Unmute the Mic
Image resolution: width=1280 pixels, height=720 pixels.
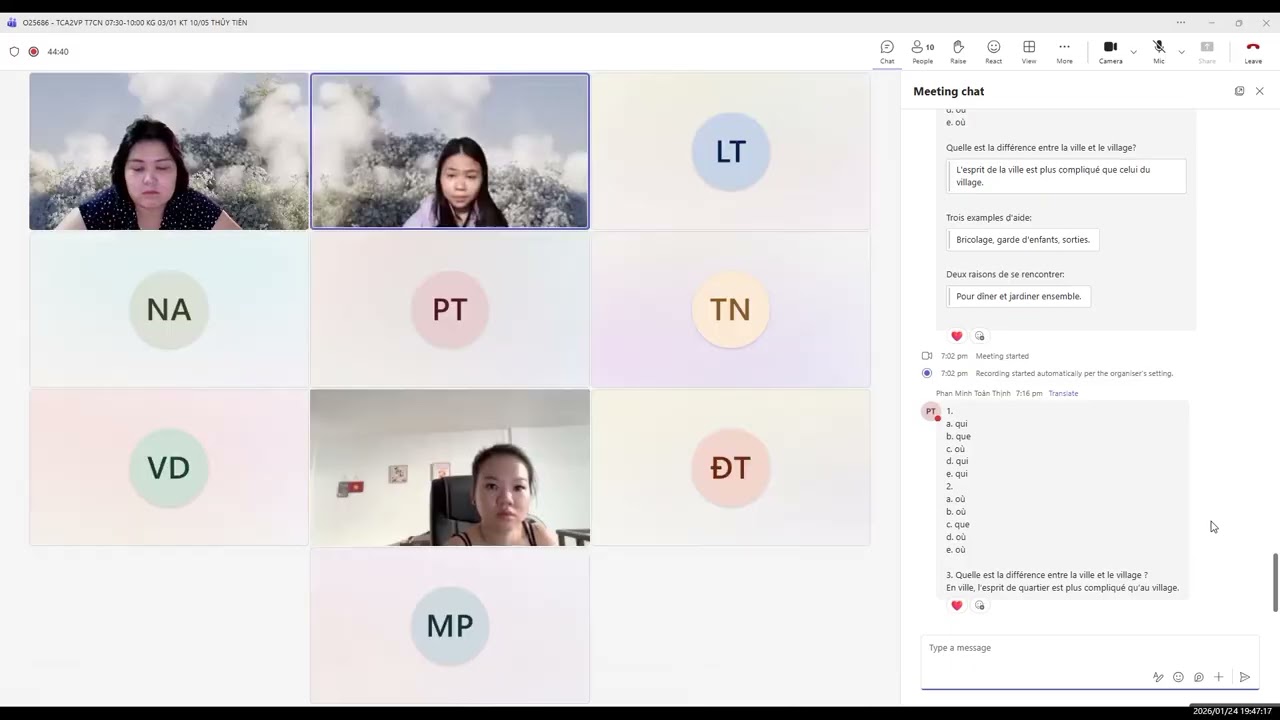[1159, 52]
